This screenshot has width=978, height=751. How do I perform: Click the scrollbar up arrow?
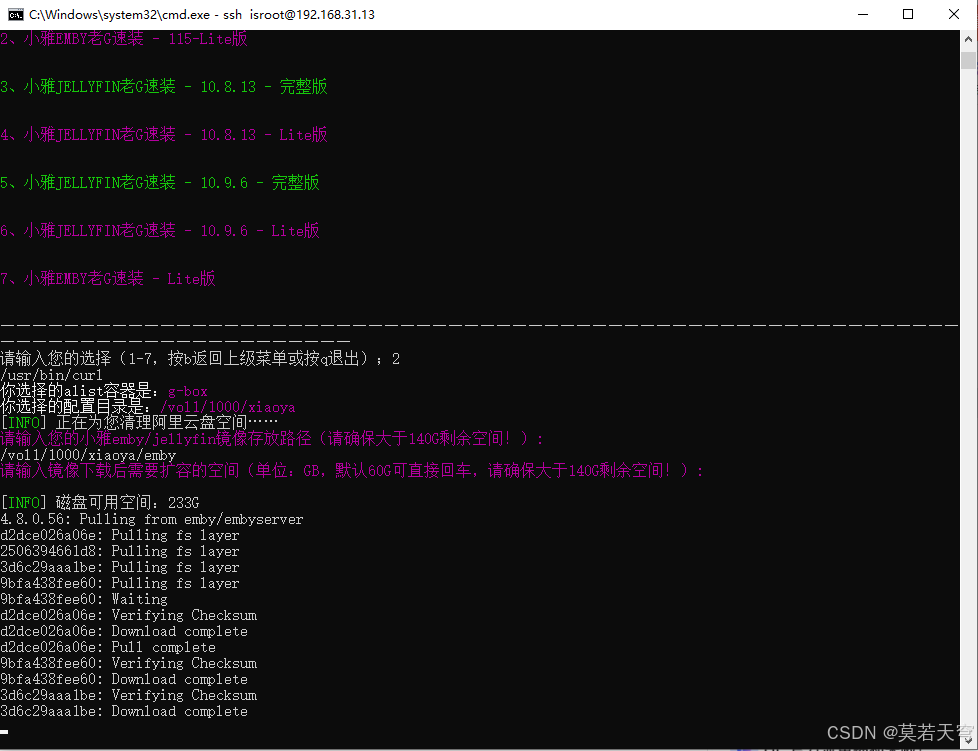point(968,39)
